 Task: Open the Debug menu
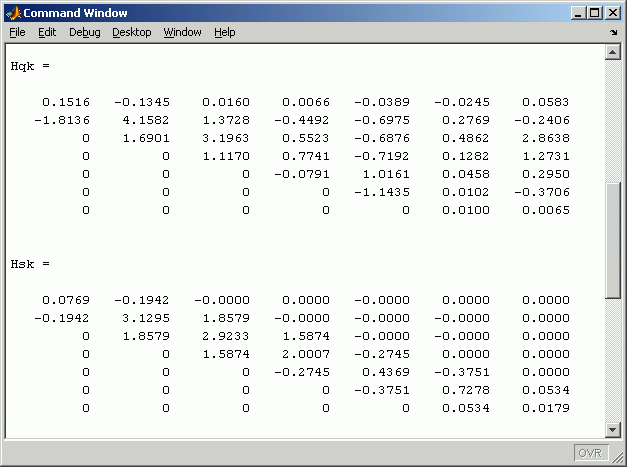(84, 32)
